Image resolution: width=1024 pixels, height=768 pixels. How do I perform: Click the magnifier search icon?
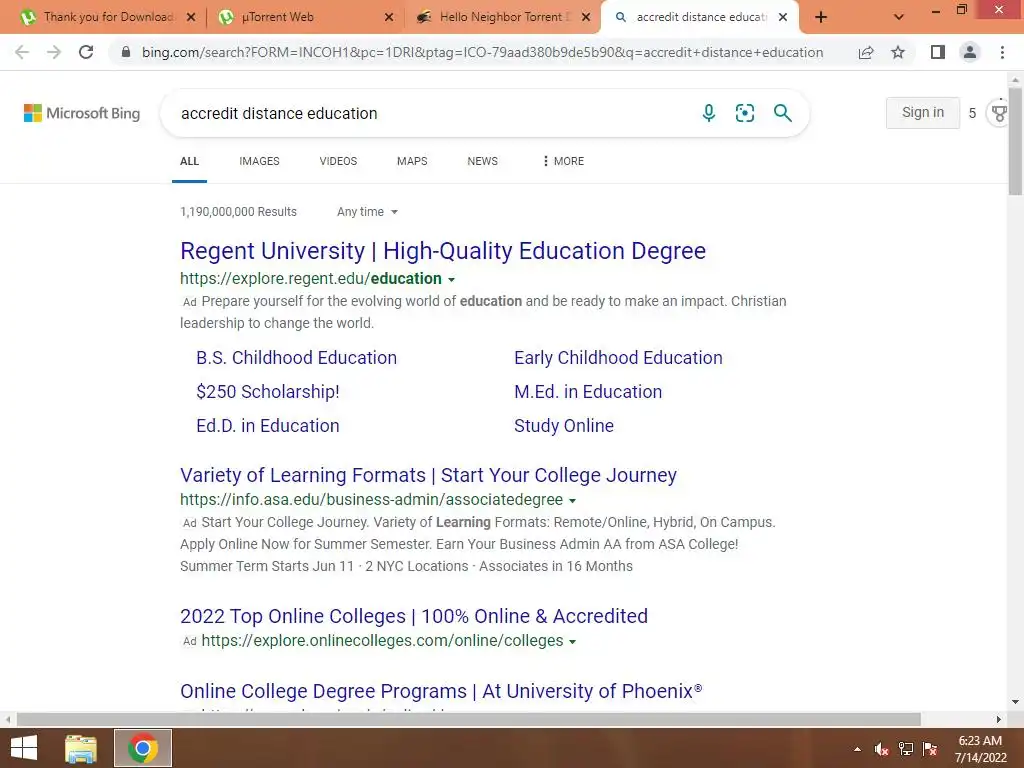coord(782,113)
